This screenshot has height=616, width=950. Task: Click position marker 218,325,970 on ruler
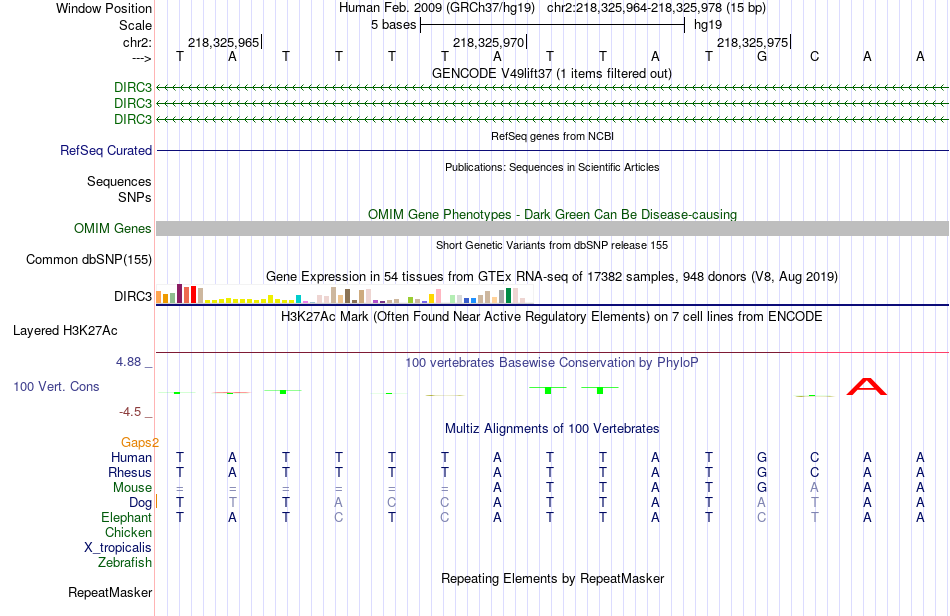pyautogui.click(x=488, y=42)
